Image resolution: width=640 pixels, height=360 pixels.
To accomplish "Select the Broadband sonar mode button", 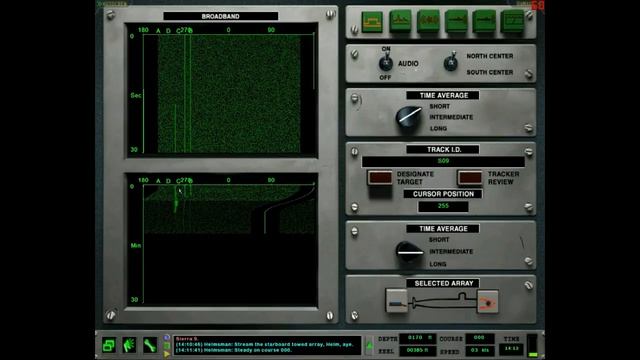I will click(372, 22).
